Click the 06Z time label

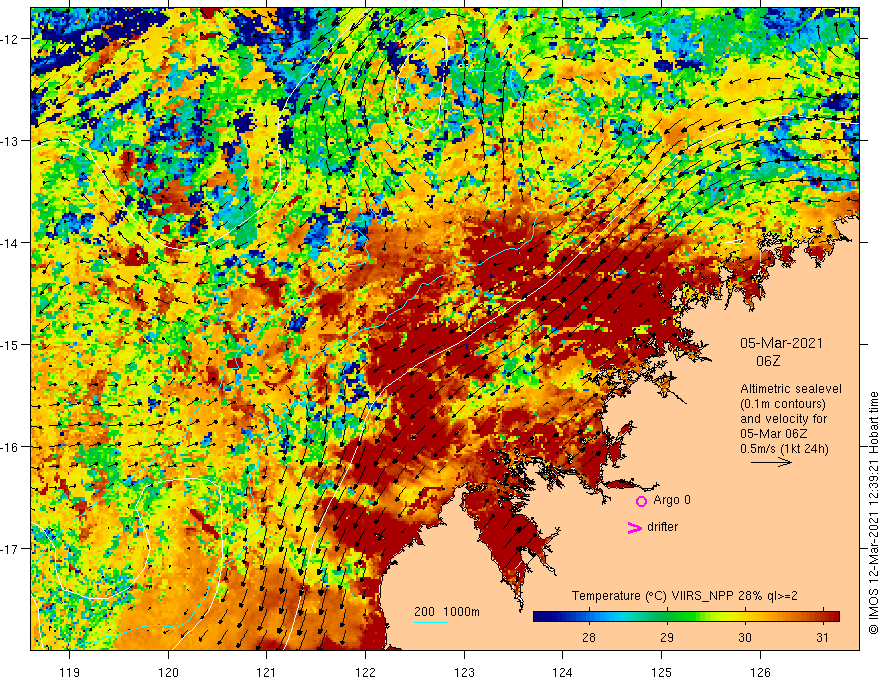pyautogui.click(x=768, y=361)
